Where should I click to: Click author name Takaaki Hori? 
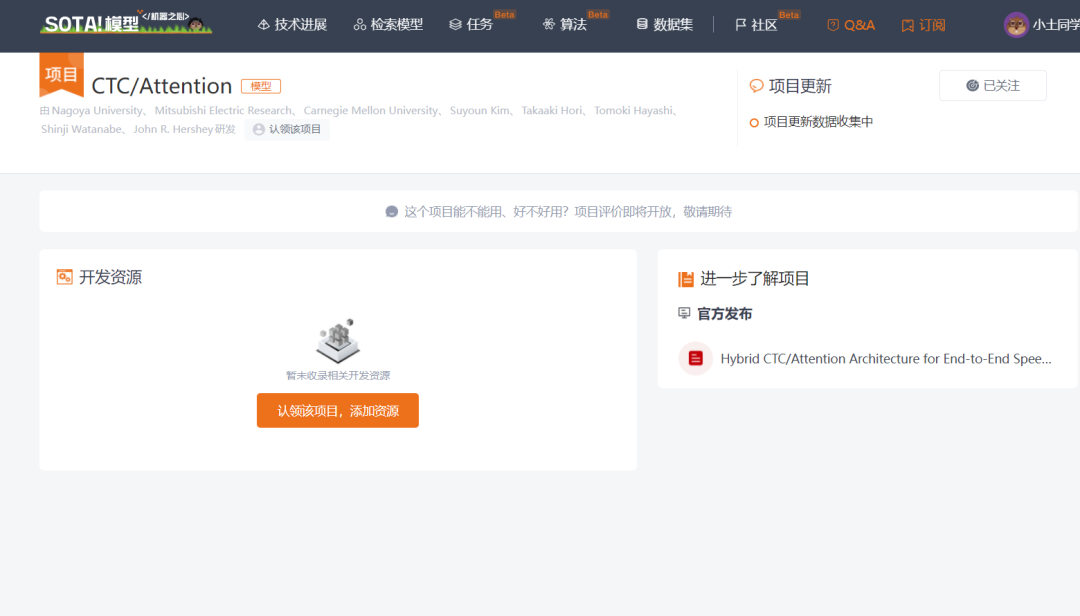[552, 110]
